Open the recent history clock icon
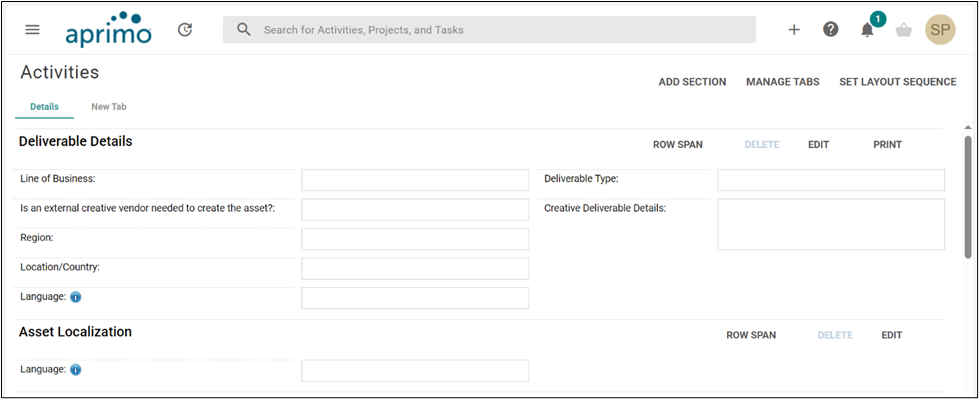The image size is (979, 399). (185, 29)
